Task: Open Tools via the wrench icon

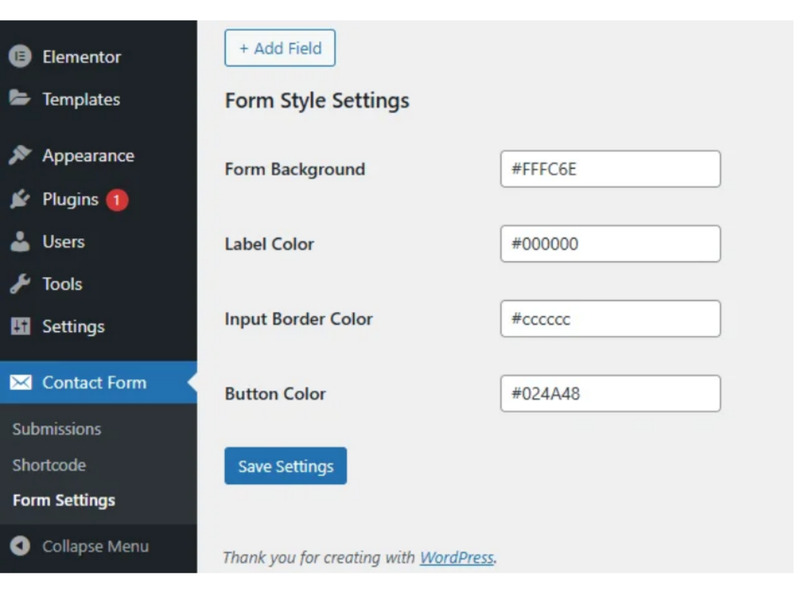Action: pyautogui.click(x=21, y=283)
